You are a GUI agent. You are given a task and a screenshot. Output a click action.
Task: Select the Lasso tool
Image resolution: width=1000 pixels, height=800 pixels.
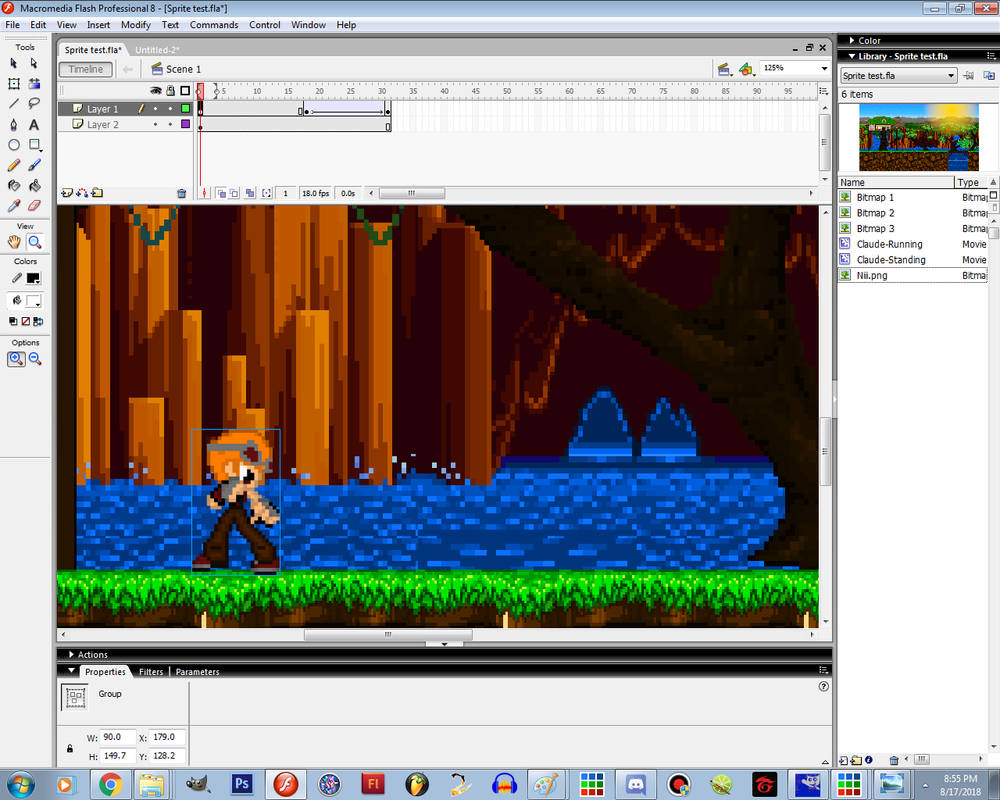click(x=34, y=104)
